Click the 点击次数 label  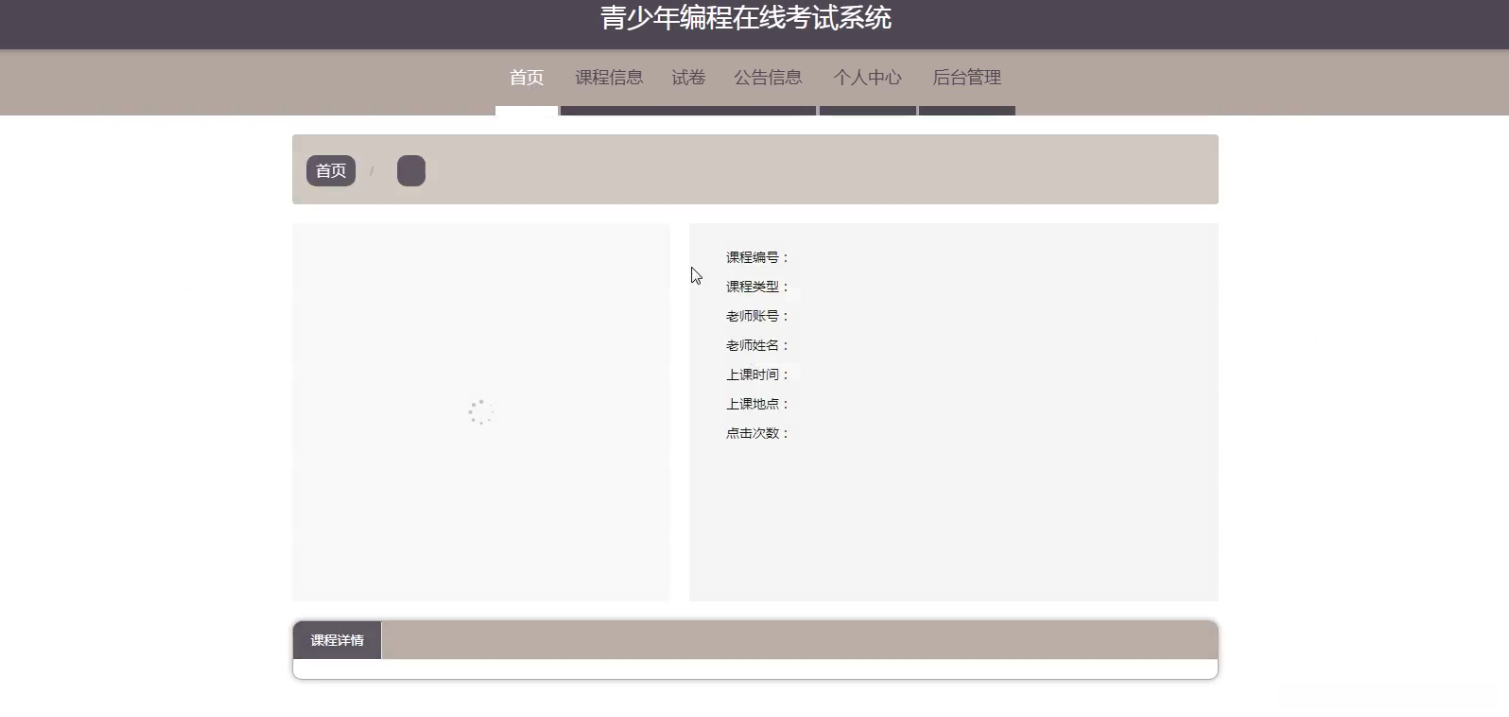click(758, 433)
